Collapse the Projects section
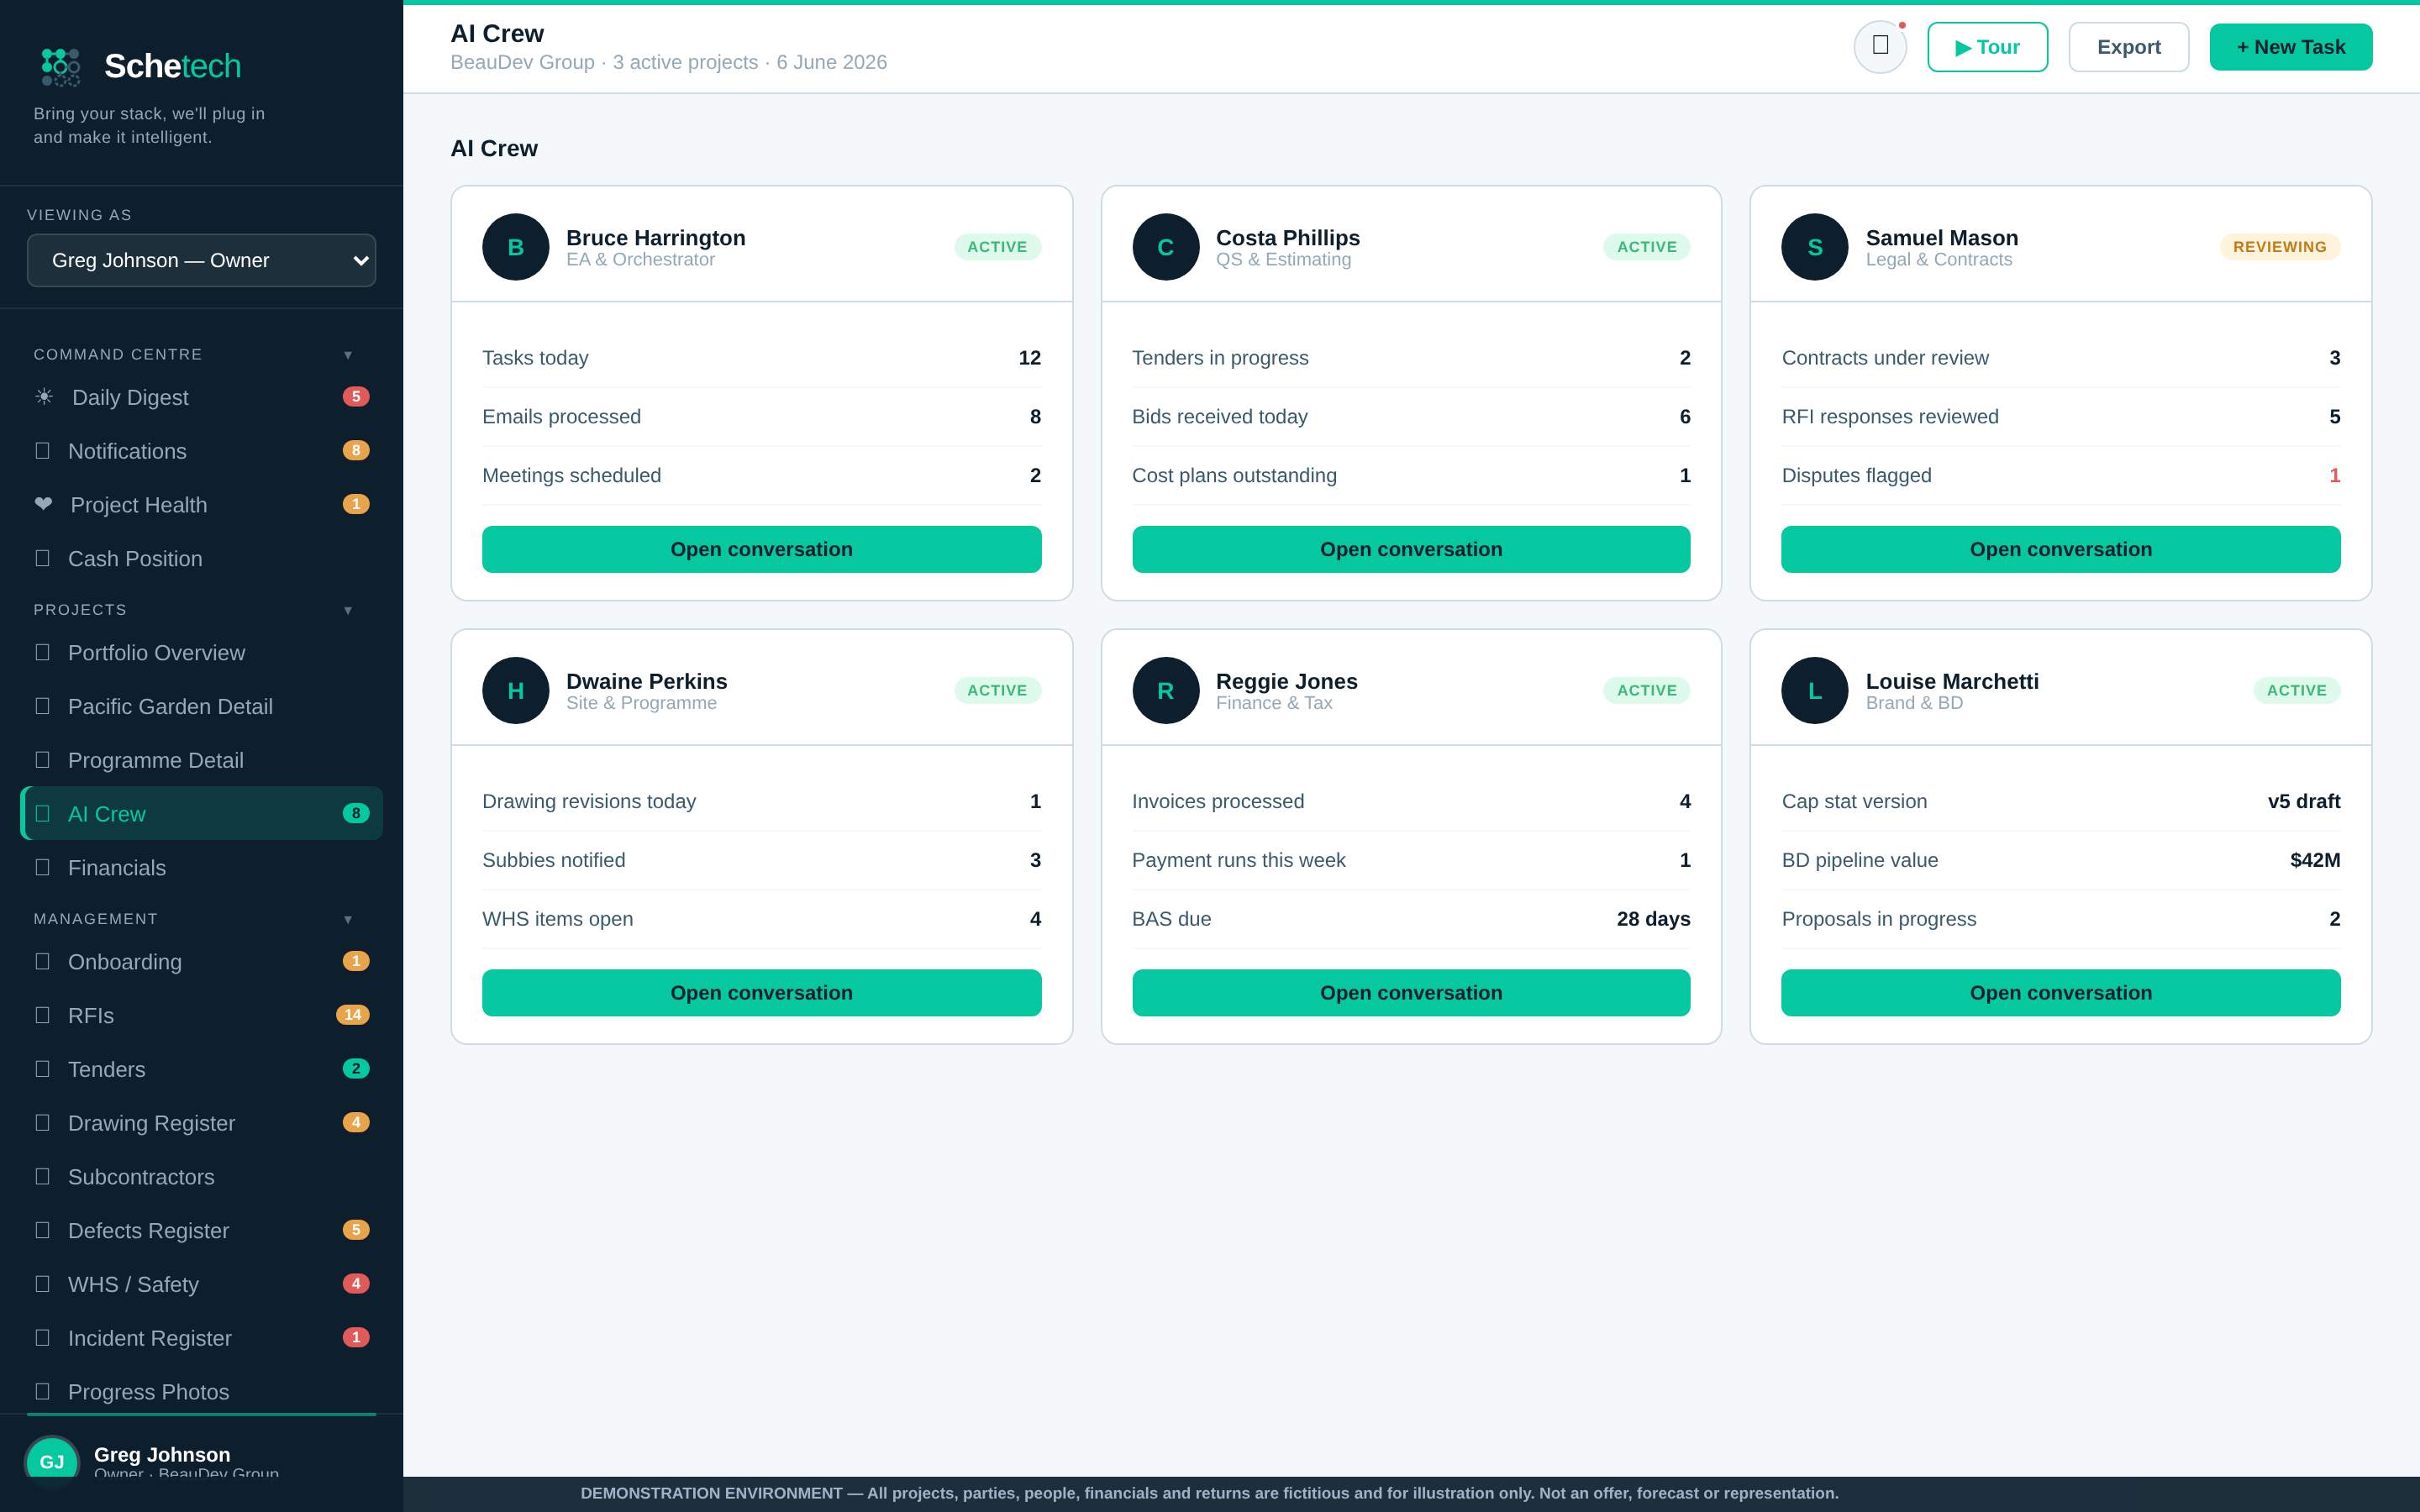The width and height of the screenshot is (2420, 1512). [x=348, y=610]
